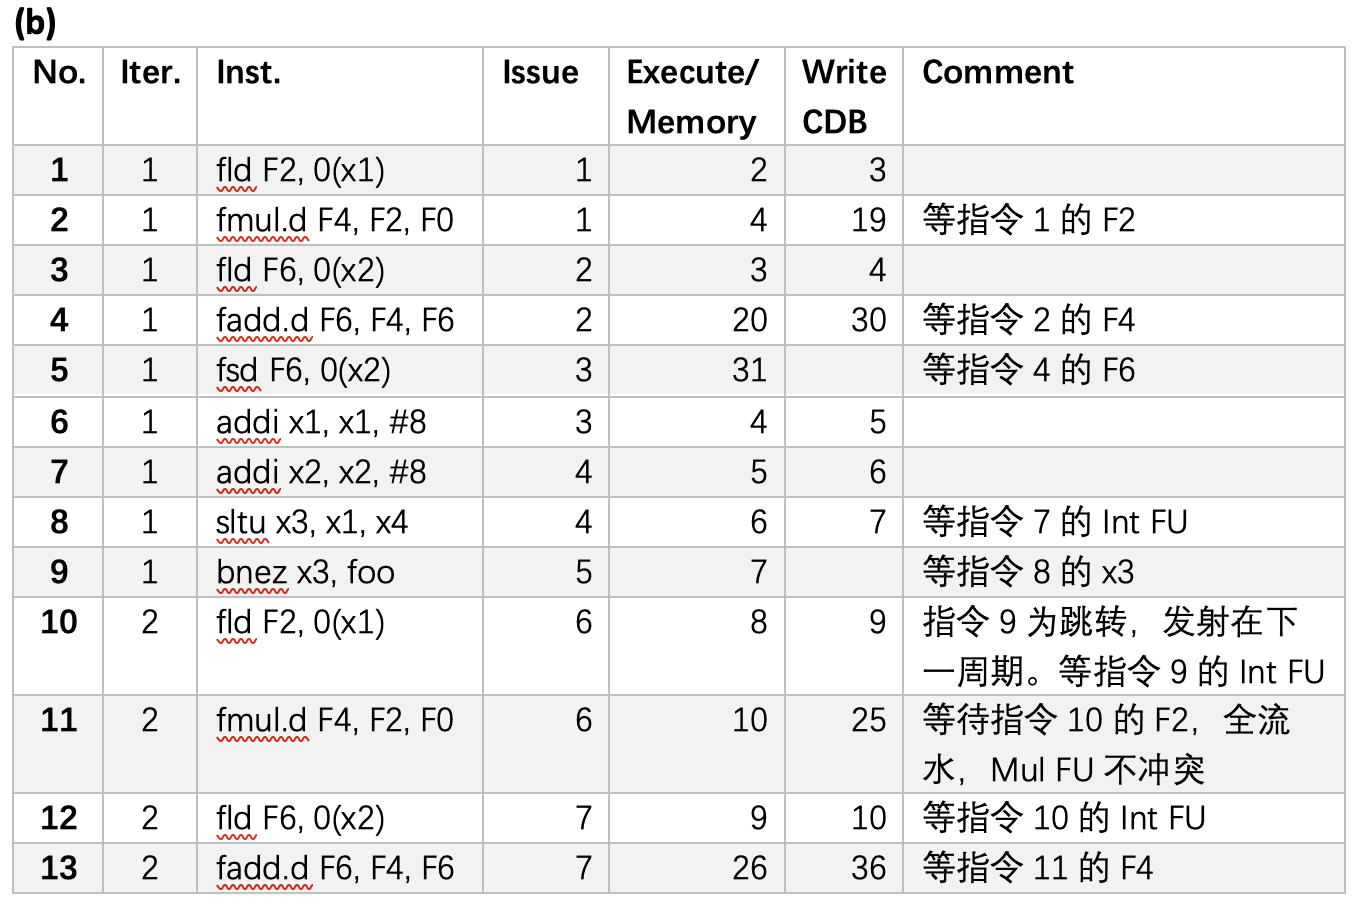
Task: Select the "Execute/Memory" header cell
Action: (692, 96)
